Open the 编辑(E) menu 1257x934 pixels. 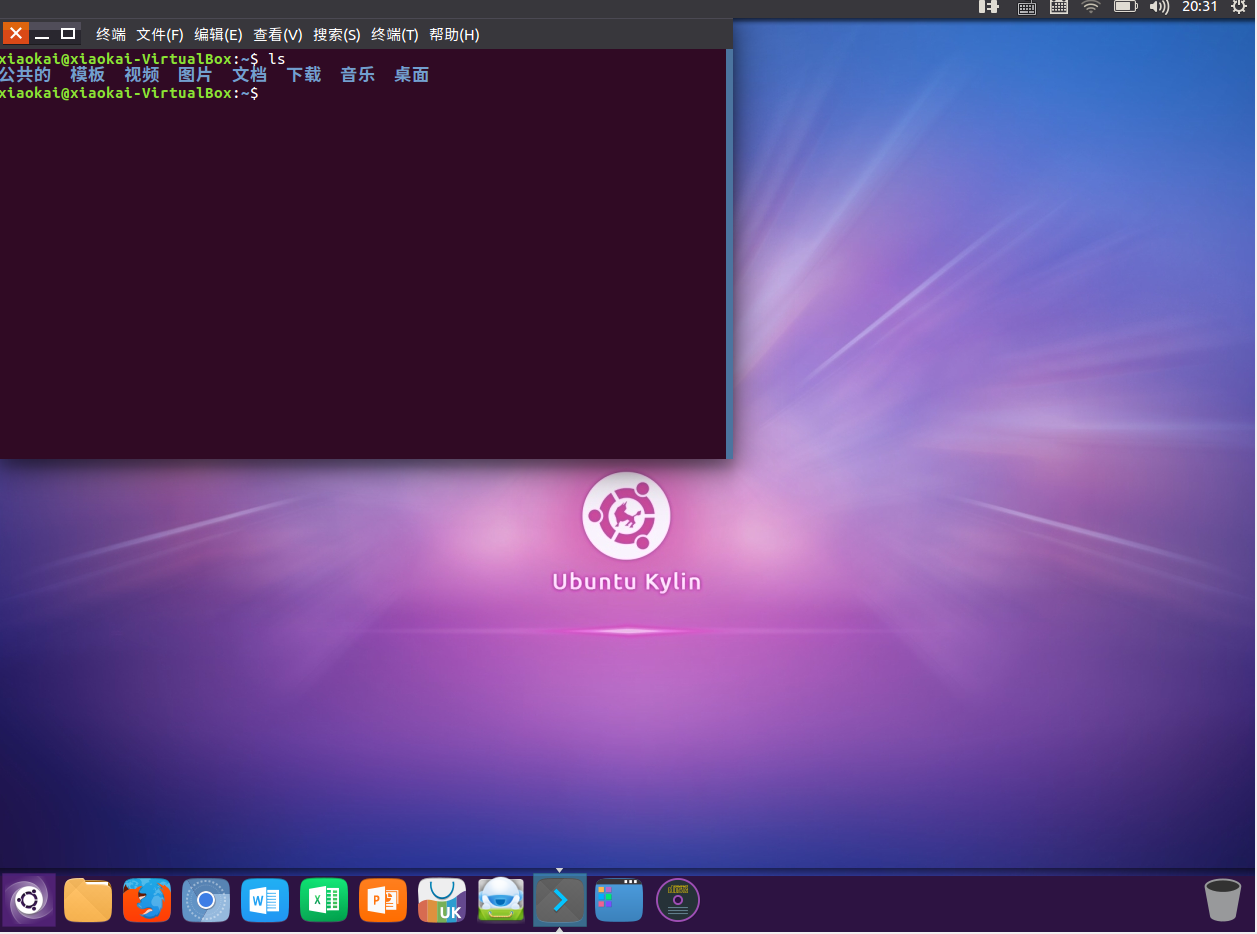pos(218,34)
